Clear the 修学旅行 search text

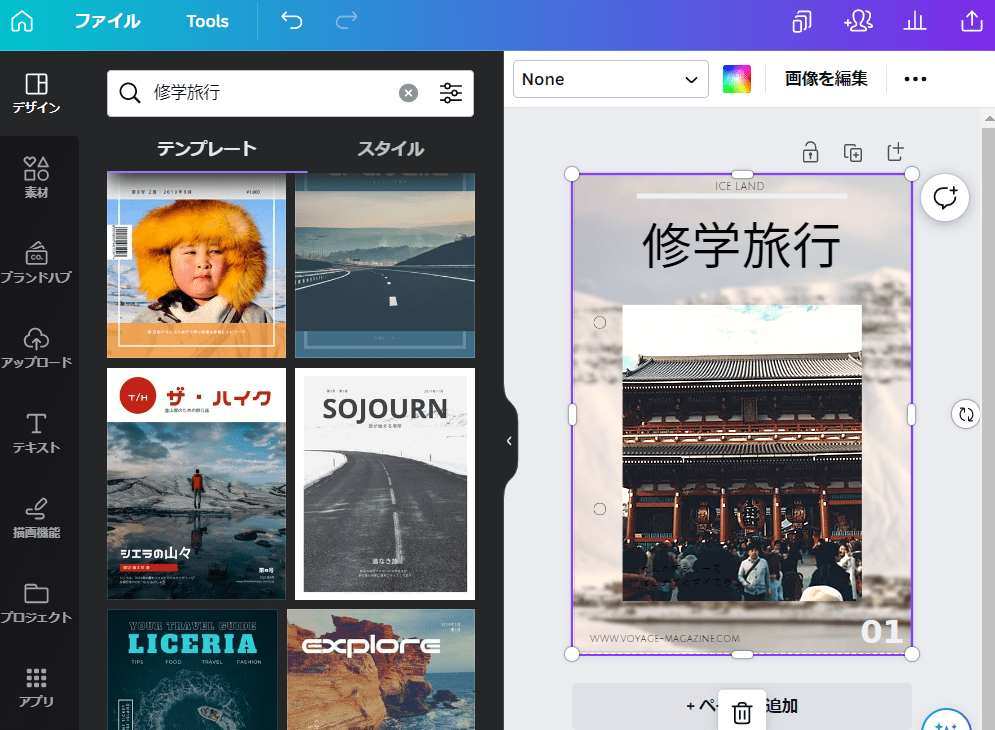click(408, 93)
